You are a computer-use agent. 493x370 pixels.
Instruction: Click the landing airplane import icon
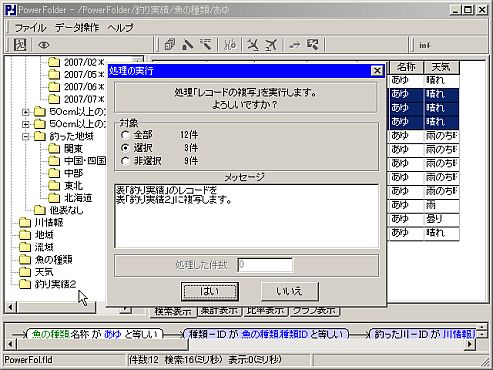[253, 45]
